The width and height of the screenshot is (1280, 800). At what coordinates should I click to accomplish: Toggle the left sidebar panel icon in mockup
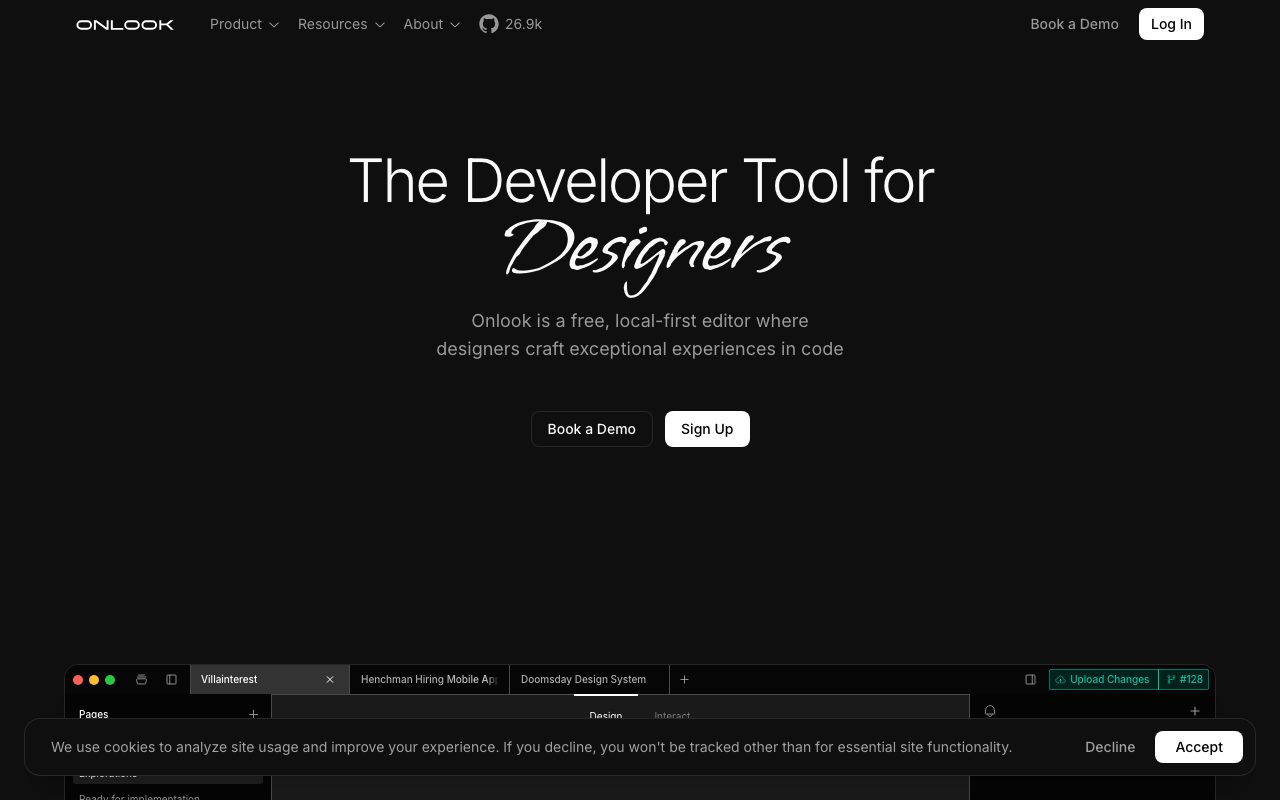(171, 679)
